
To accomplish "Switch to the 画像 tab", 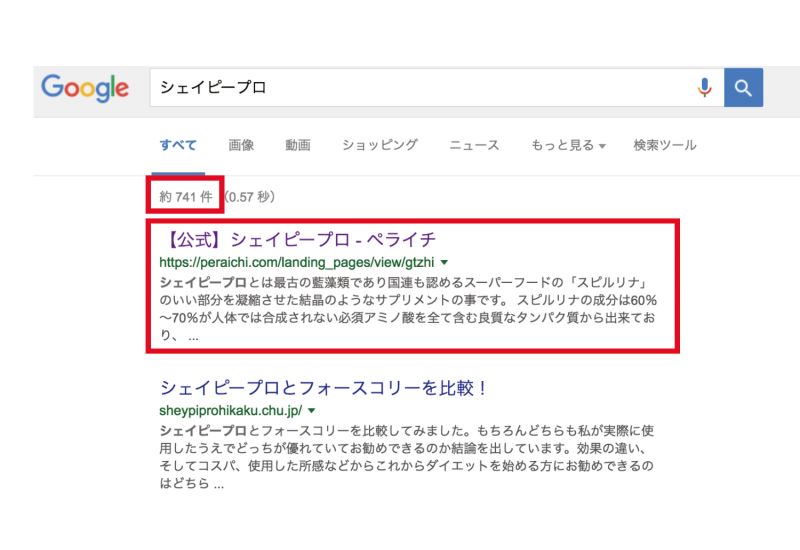I will pos(241,145).
